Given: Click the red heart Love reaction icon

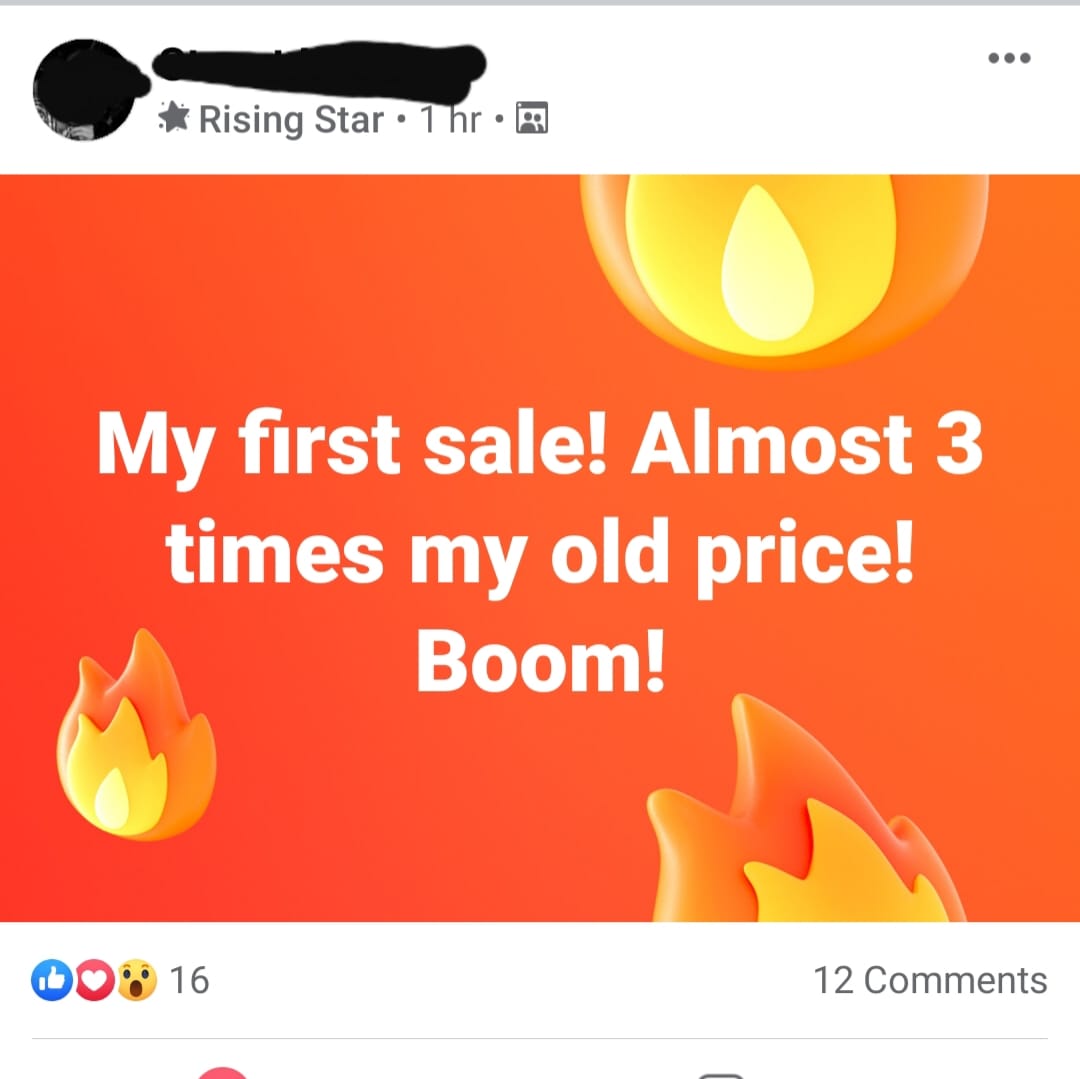Looking at the screenshot, I should (x=94, y=980).
